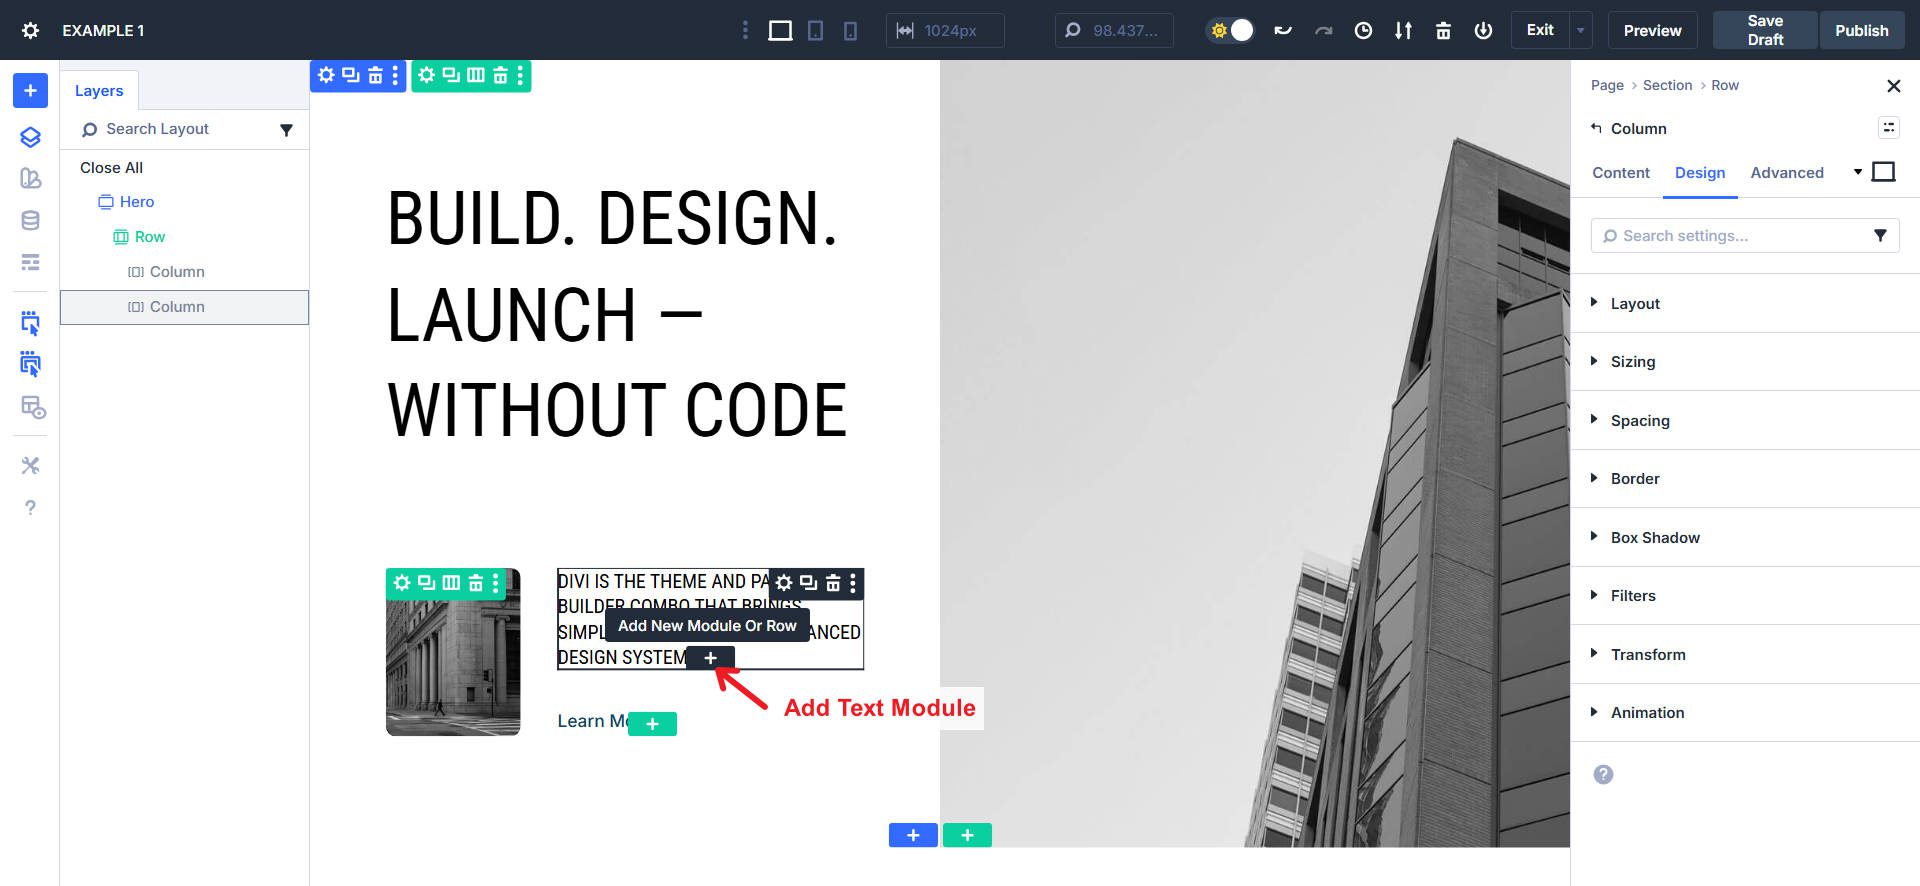Redo the last undone change
The image size is (1920, 886).
tap(1323, 30)
